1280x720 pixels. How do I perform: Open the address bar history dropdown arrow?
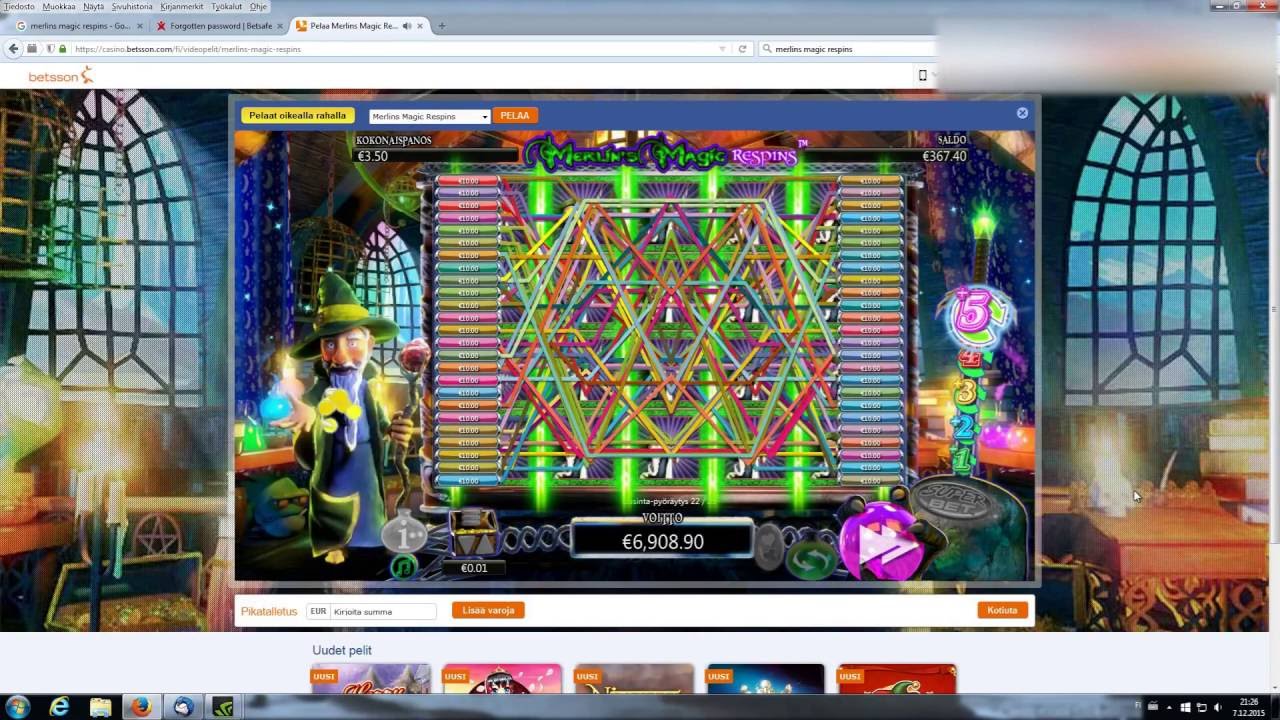coord(723,48)
